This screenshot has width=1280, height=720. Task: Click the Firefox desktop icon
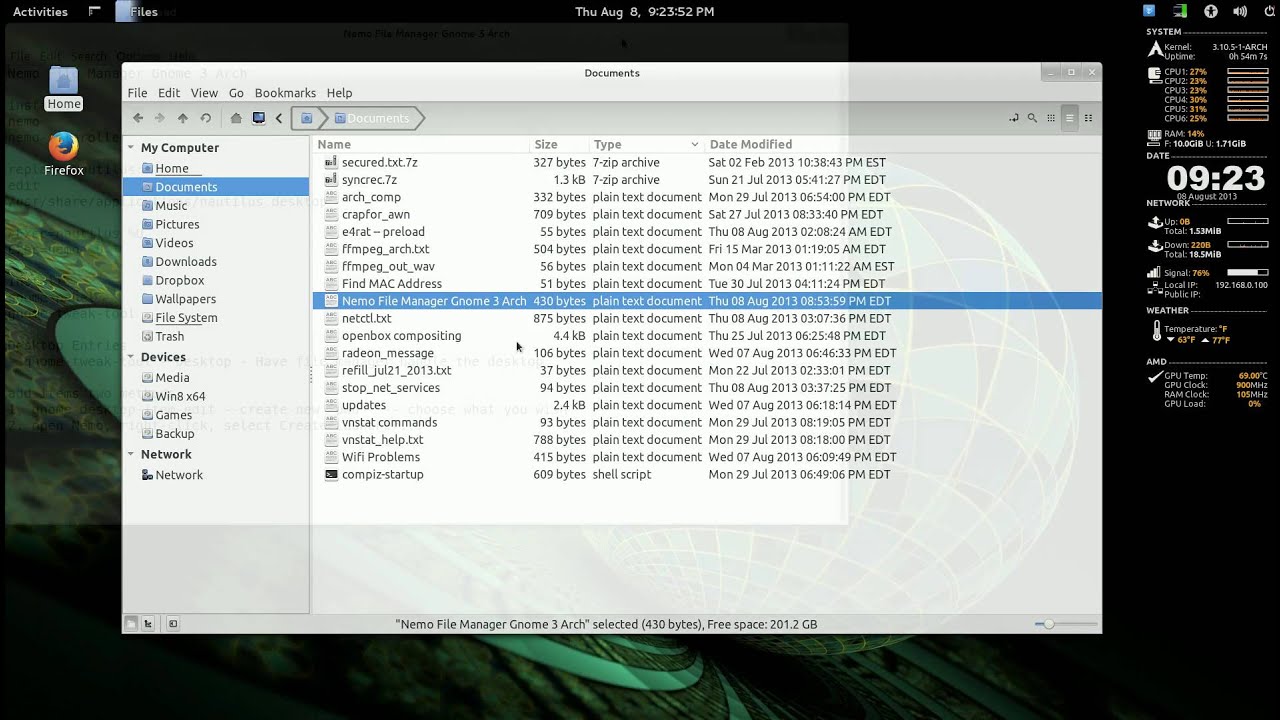click(64, 154)
